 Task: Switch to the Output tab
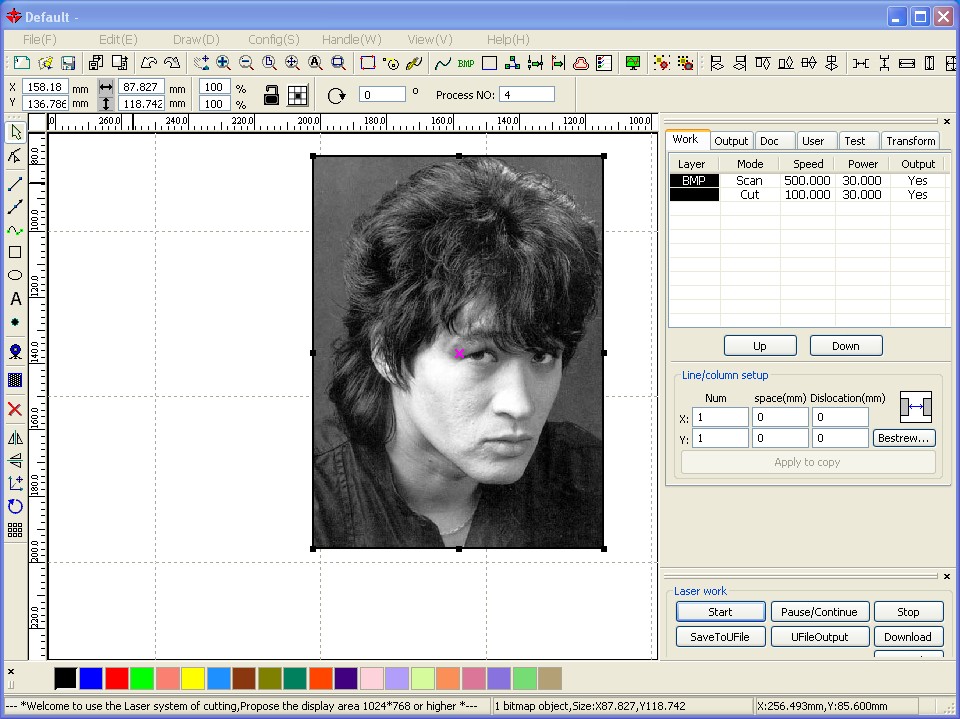(x=731, y=141)
